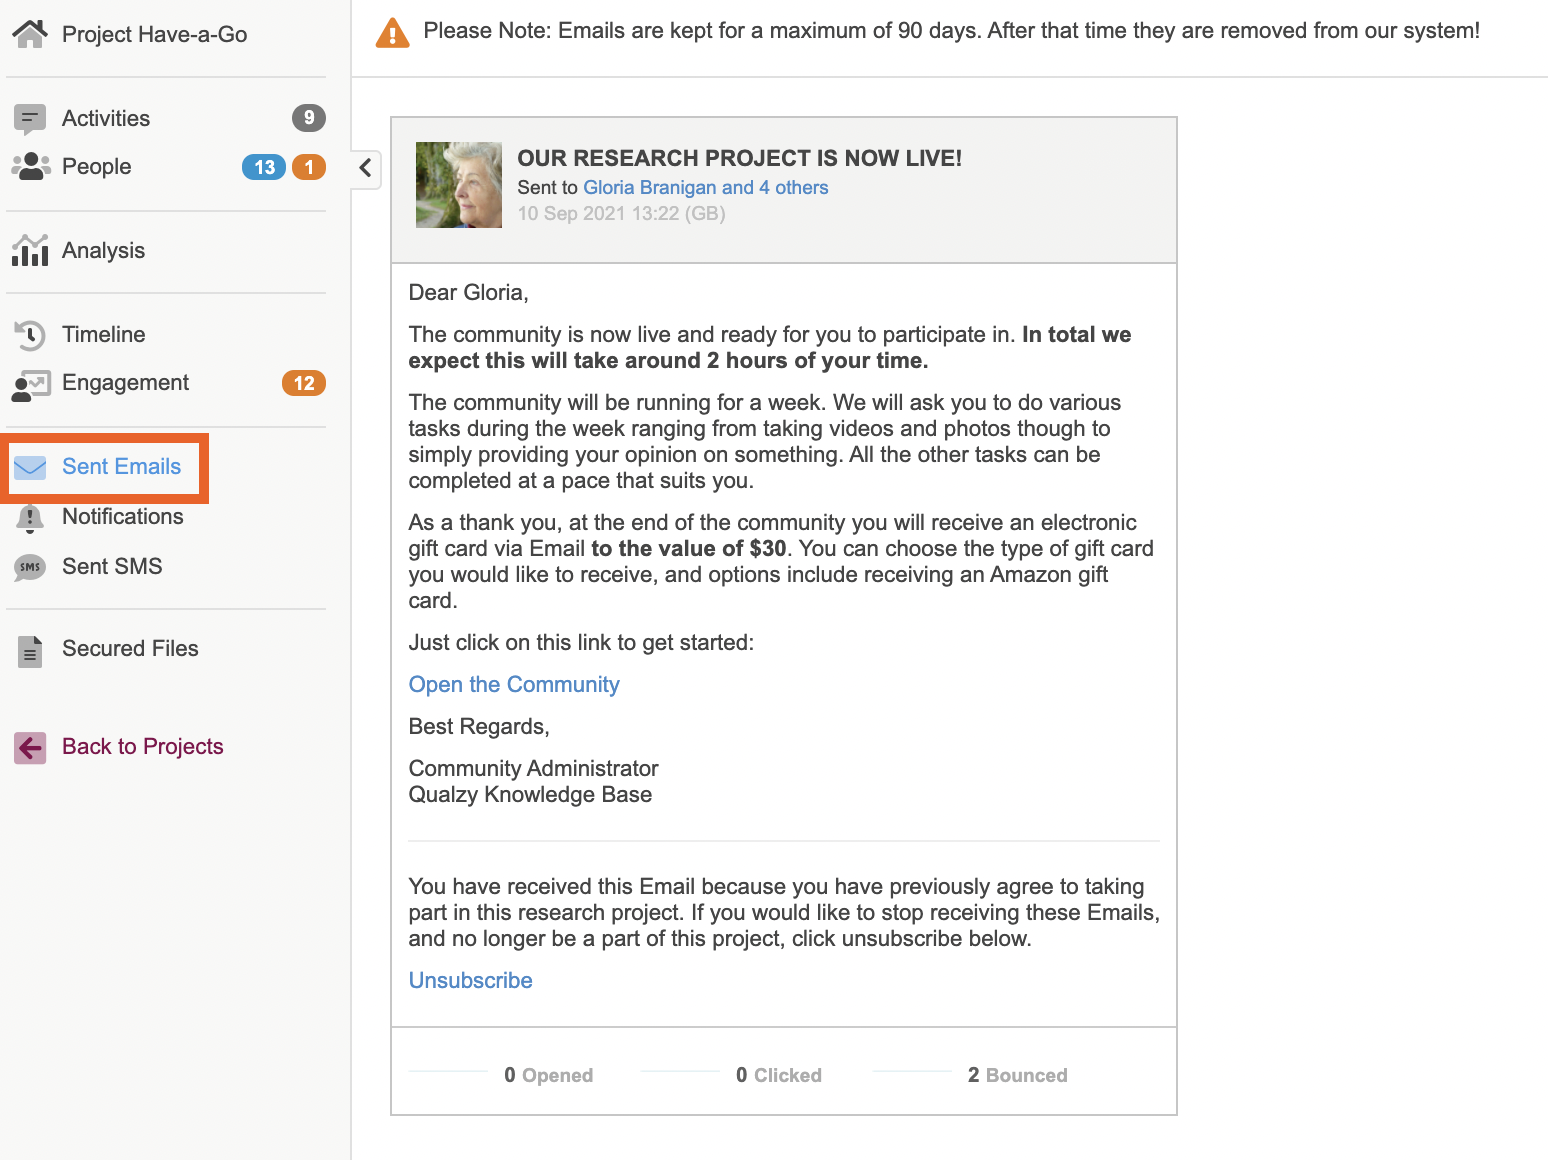The width and height of the screenshot is (1548, 1160).
Task: Click the Sent SMS bubble icon
Action: [30, 567]
